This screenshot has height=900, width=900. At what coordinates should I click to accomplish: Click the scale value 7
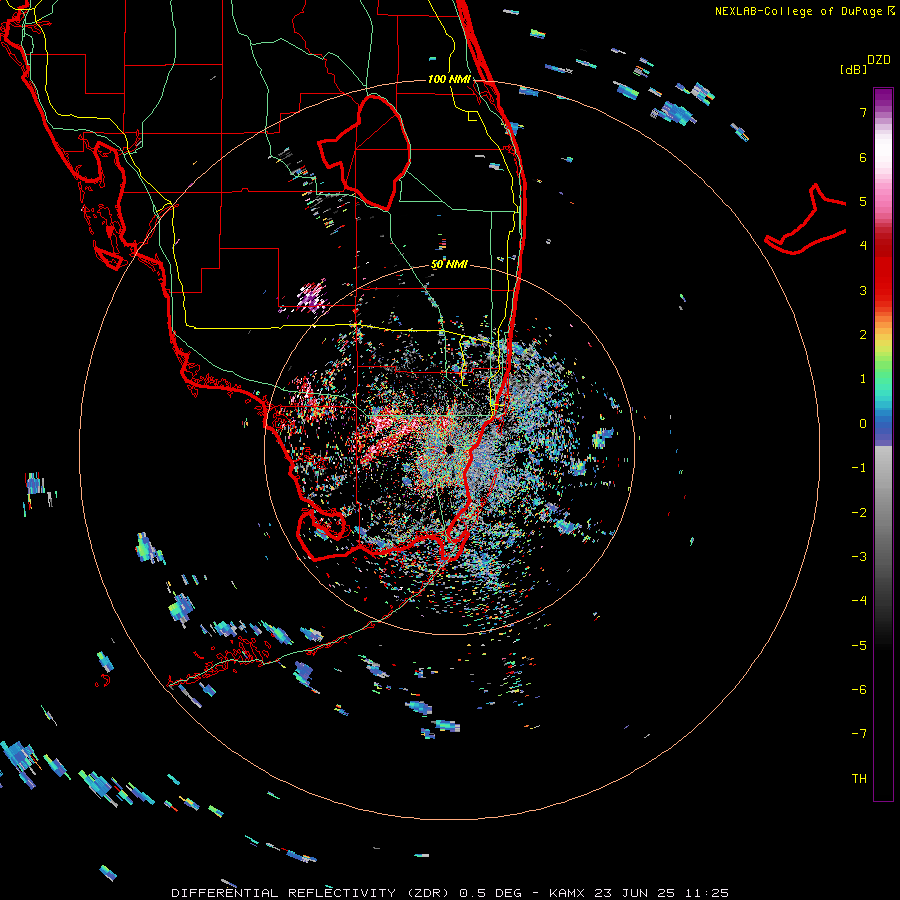point(863,112)
